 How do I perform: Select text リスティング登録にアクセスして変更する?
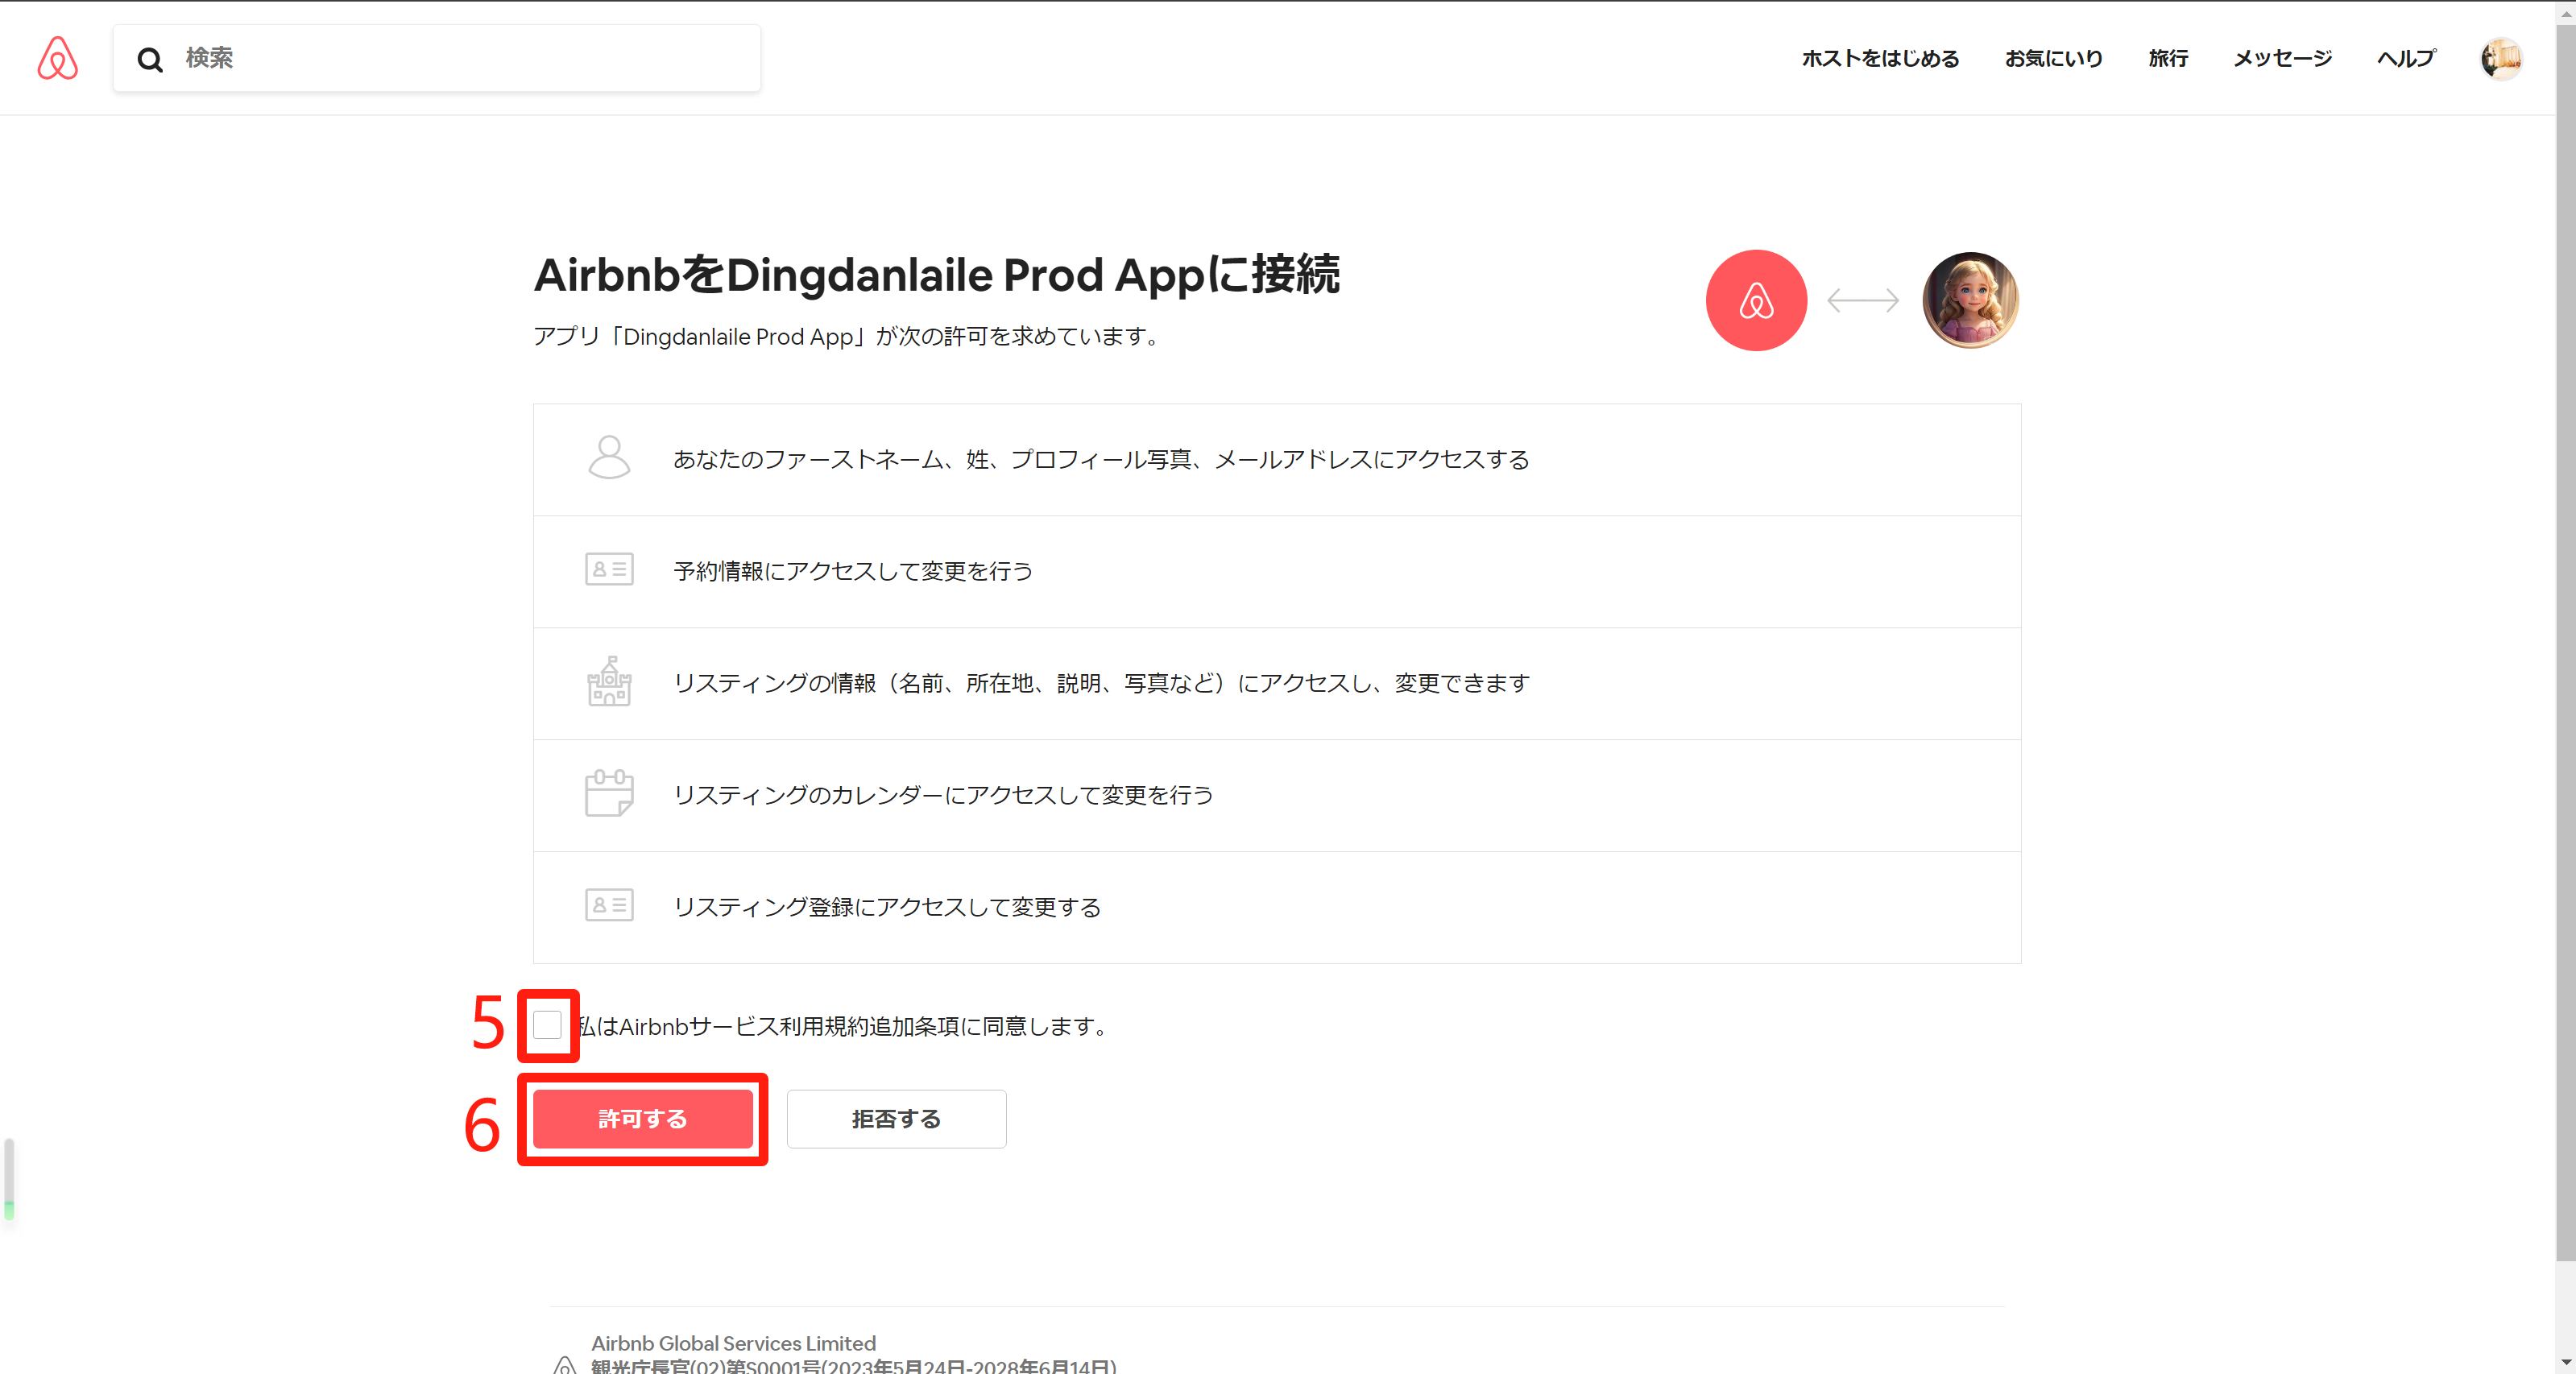point(887,907)
